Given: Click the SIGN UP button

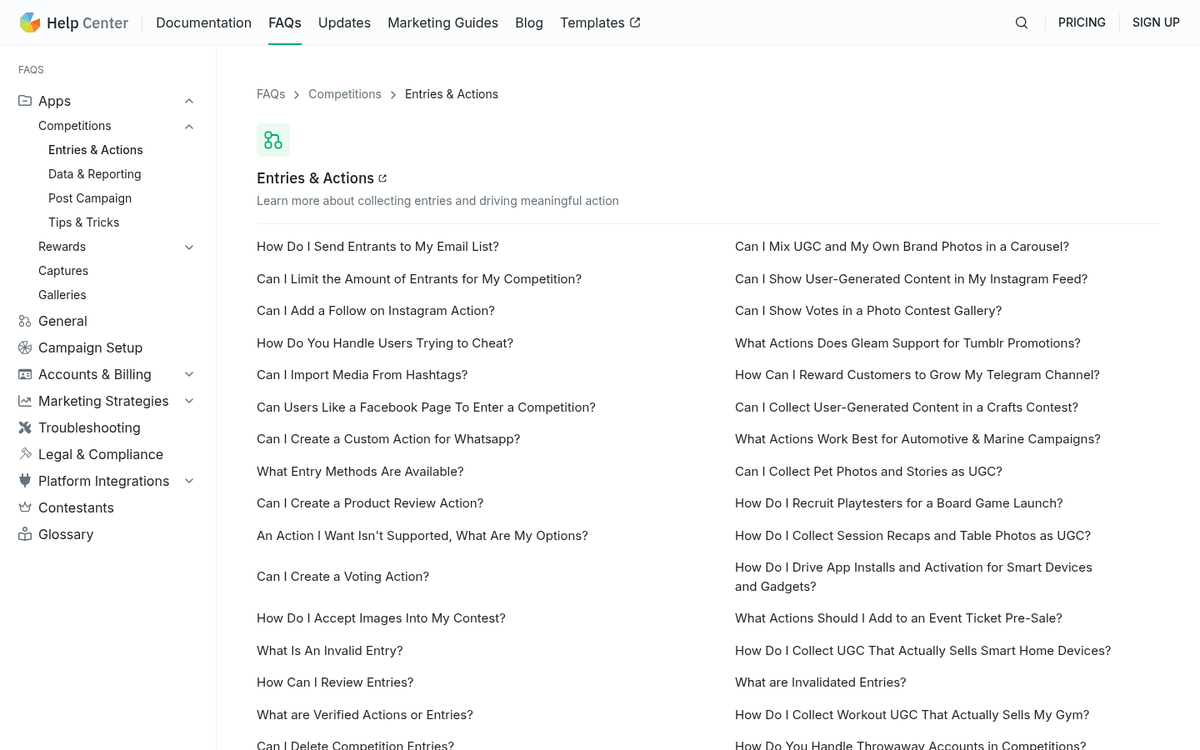Looking at the screenshot, I should [1155, 23].
